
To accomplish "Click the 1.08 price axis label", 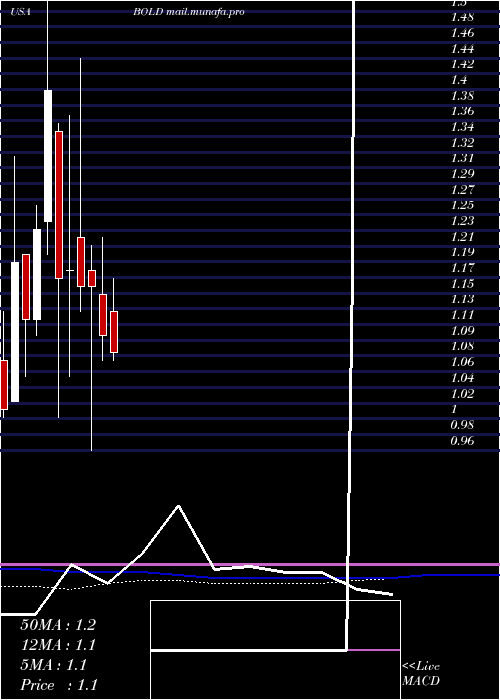I will coord(462,346).
